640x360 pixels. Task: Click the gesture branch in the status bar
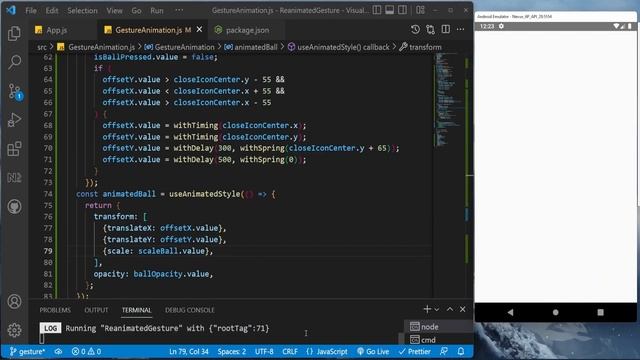(27, 351)
